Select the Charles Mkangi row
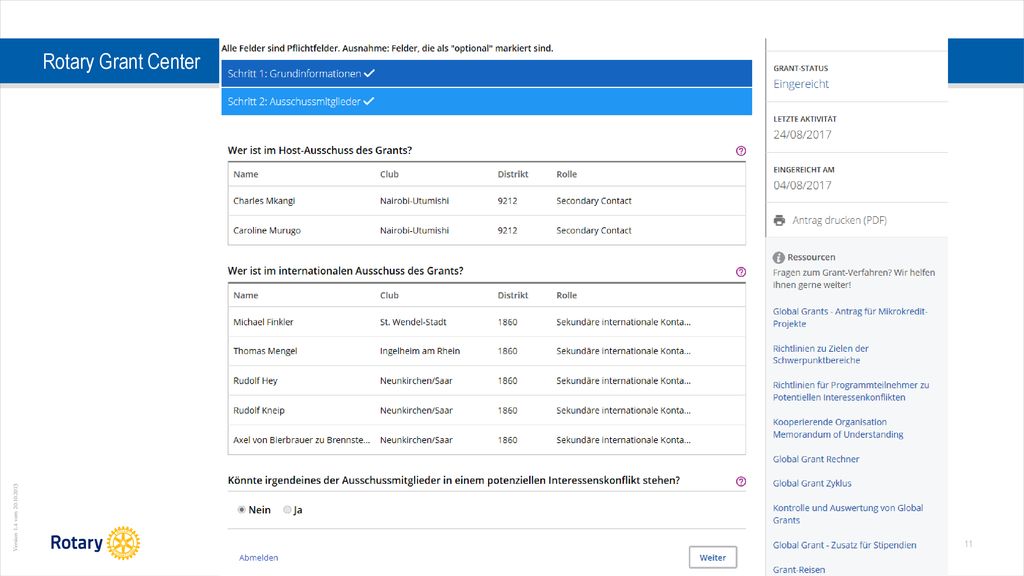The image size is (1024, 576). [x=487, y=201]
